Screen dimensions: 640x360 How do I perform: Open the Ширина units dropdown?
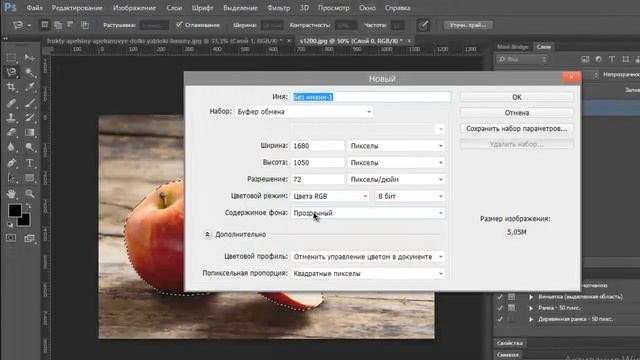[x=396, y=146]
